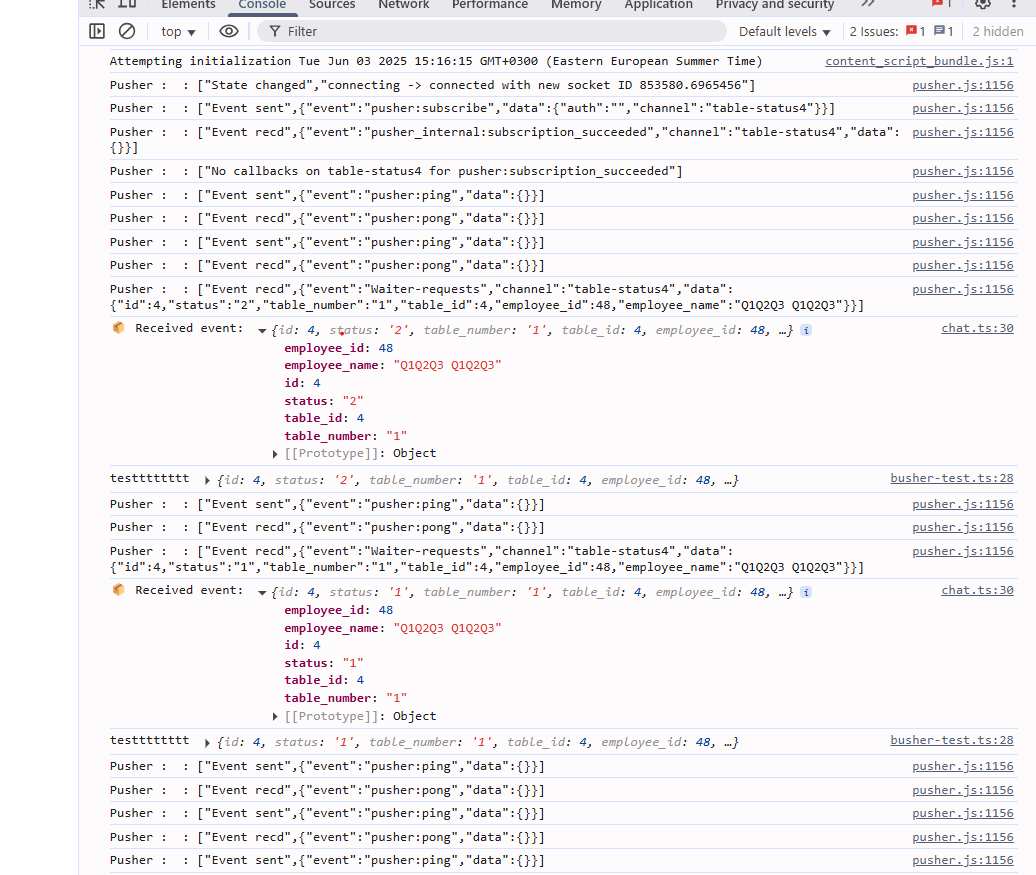Click the device toolbar icon at top left
Viewport: 1036px width, 875px height.
point(127,4)
